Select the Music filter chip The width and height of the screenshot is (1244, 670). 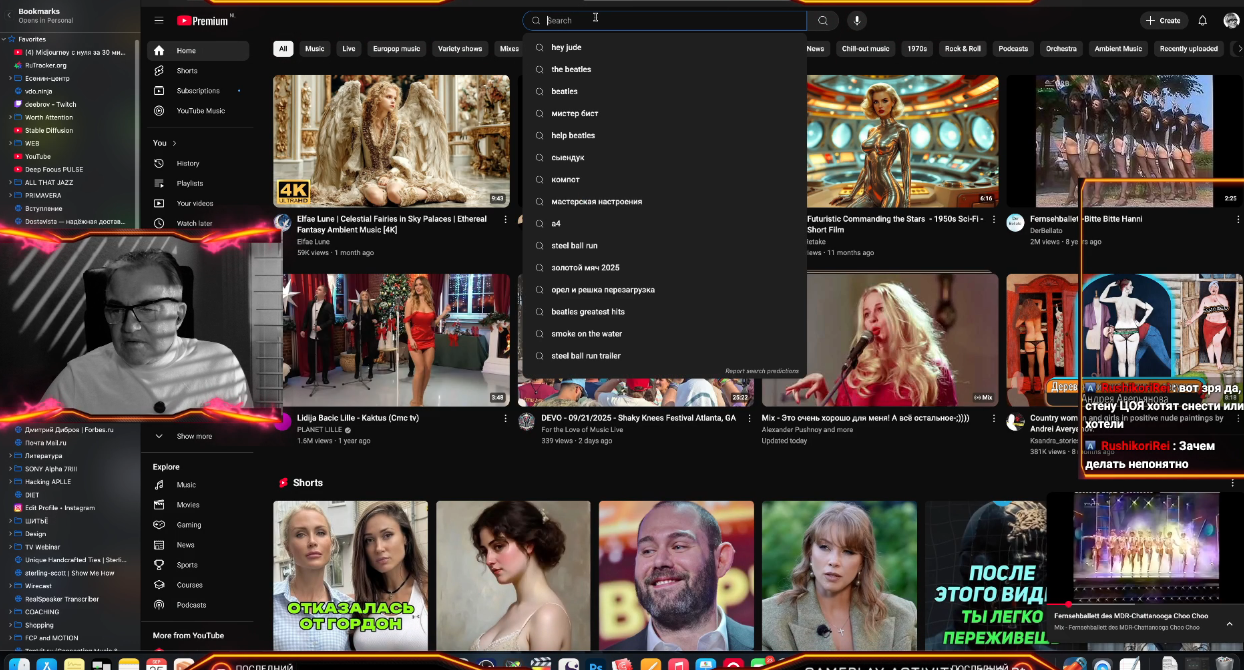point(315,49)
